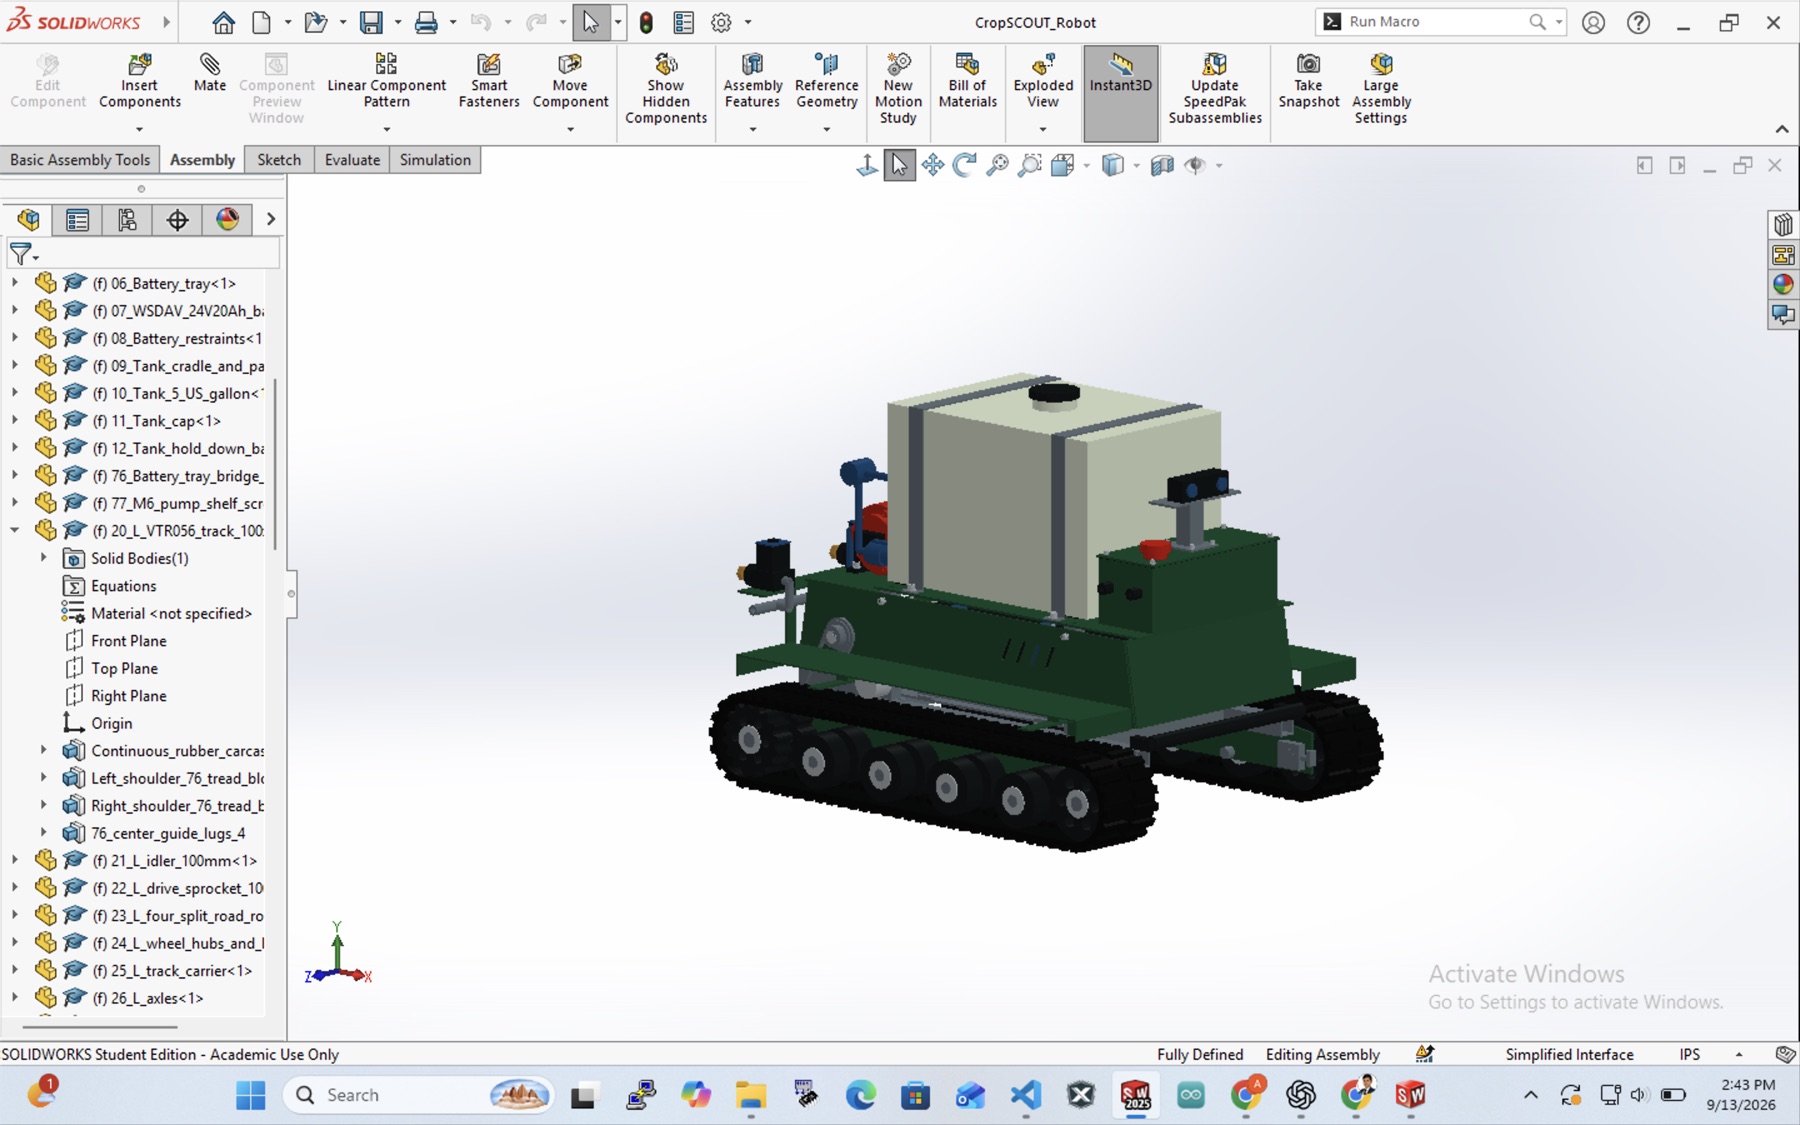Select Material <not specified> item
This screenshot has width=1800, height=1125.
point(171,613)
